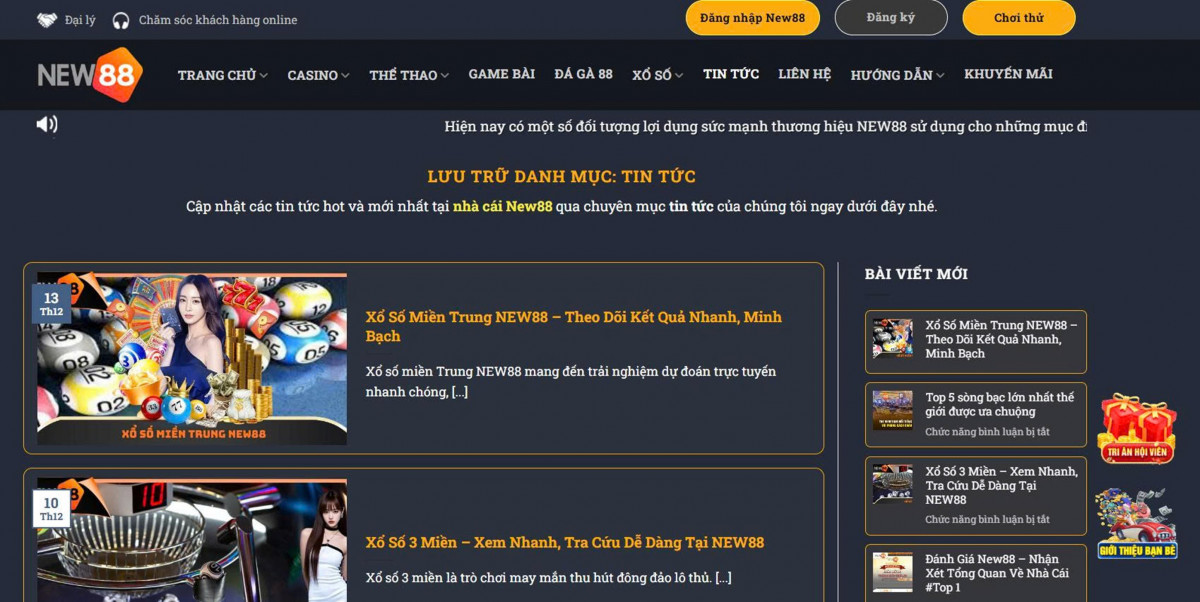
Task: Open sidebar link Top 5 sòng bạc lớn nhất
Action: [x=999, y=404]
